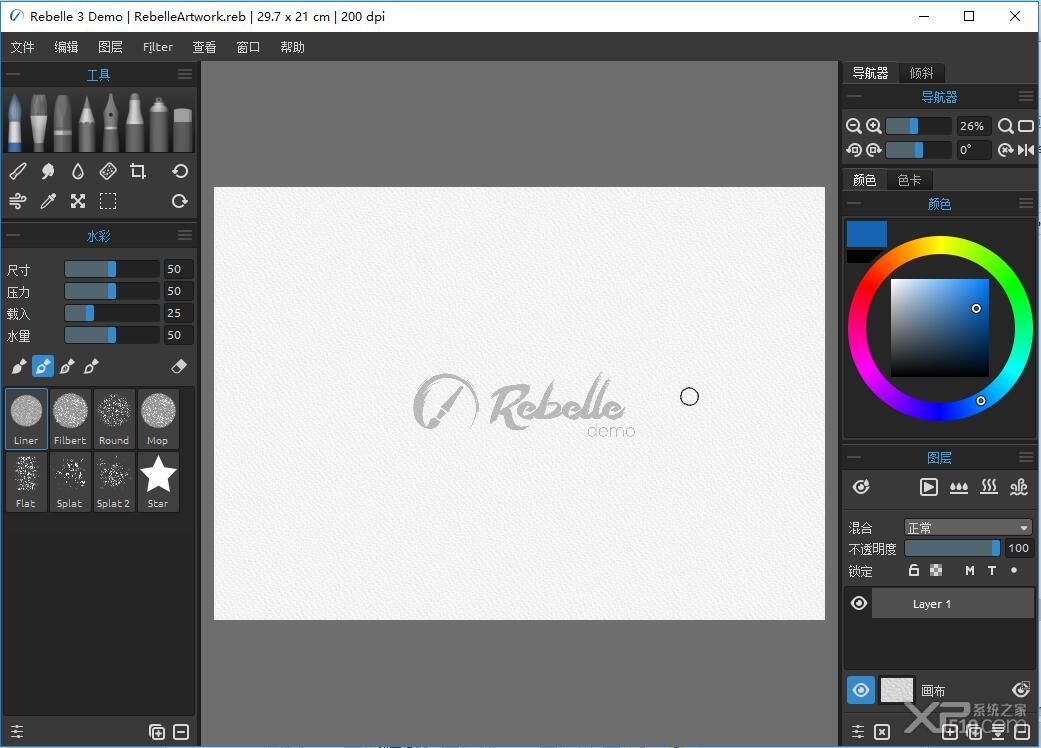Open the blend mode dropdown

[968, 528]
